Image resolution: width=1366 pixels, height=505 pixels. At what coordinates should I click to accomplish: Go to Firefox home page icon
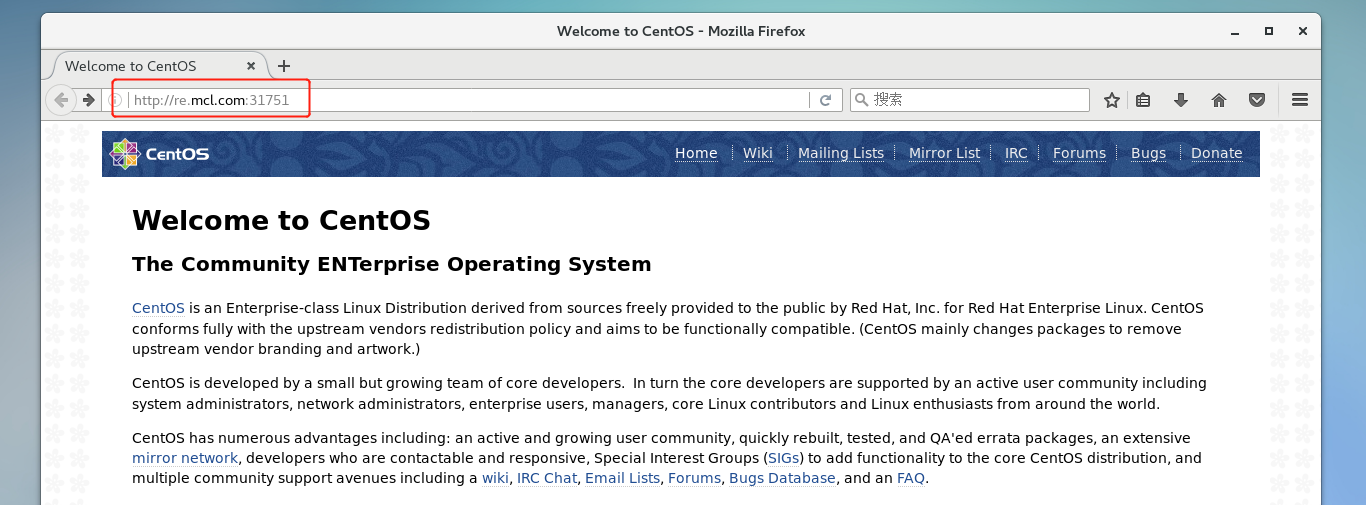[1218, 100]
